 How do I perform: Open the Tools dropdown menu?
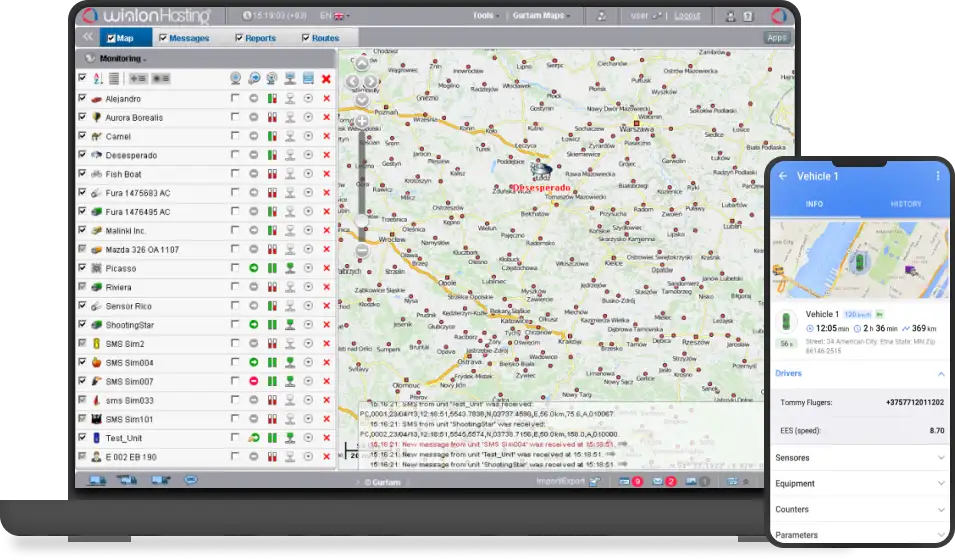[485, 16]
